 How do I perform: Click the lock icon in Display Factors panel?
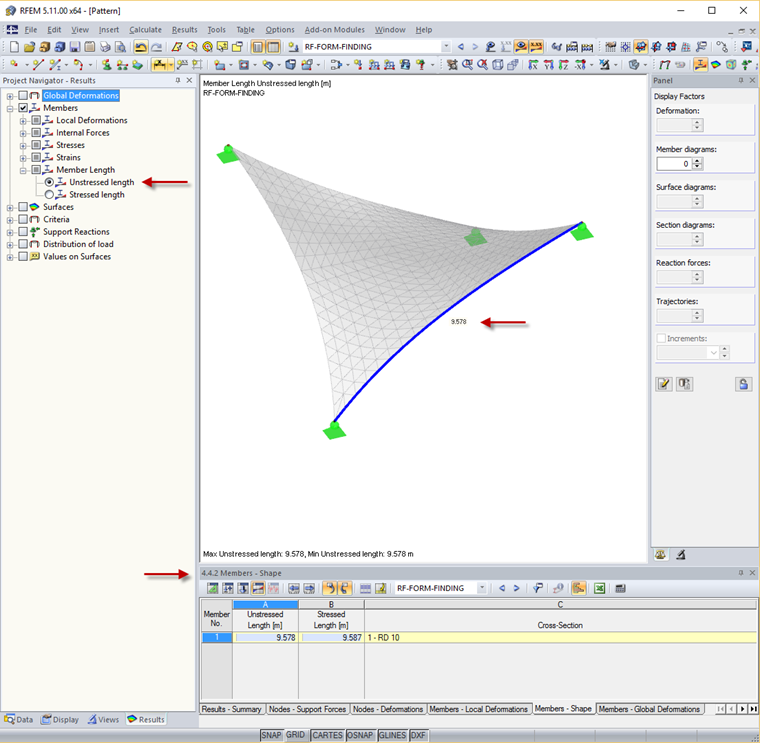pos(743,384)
